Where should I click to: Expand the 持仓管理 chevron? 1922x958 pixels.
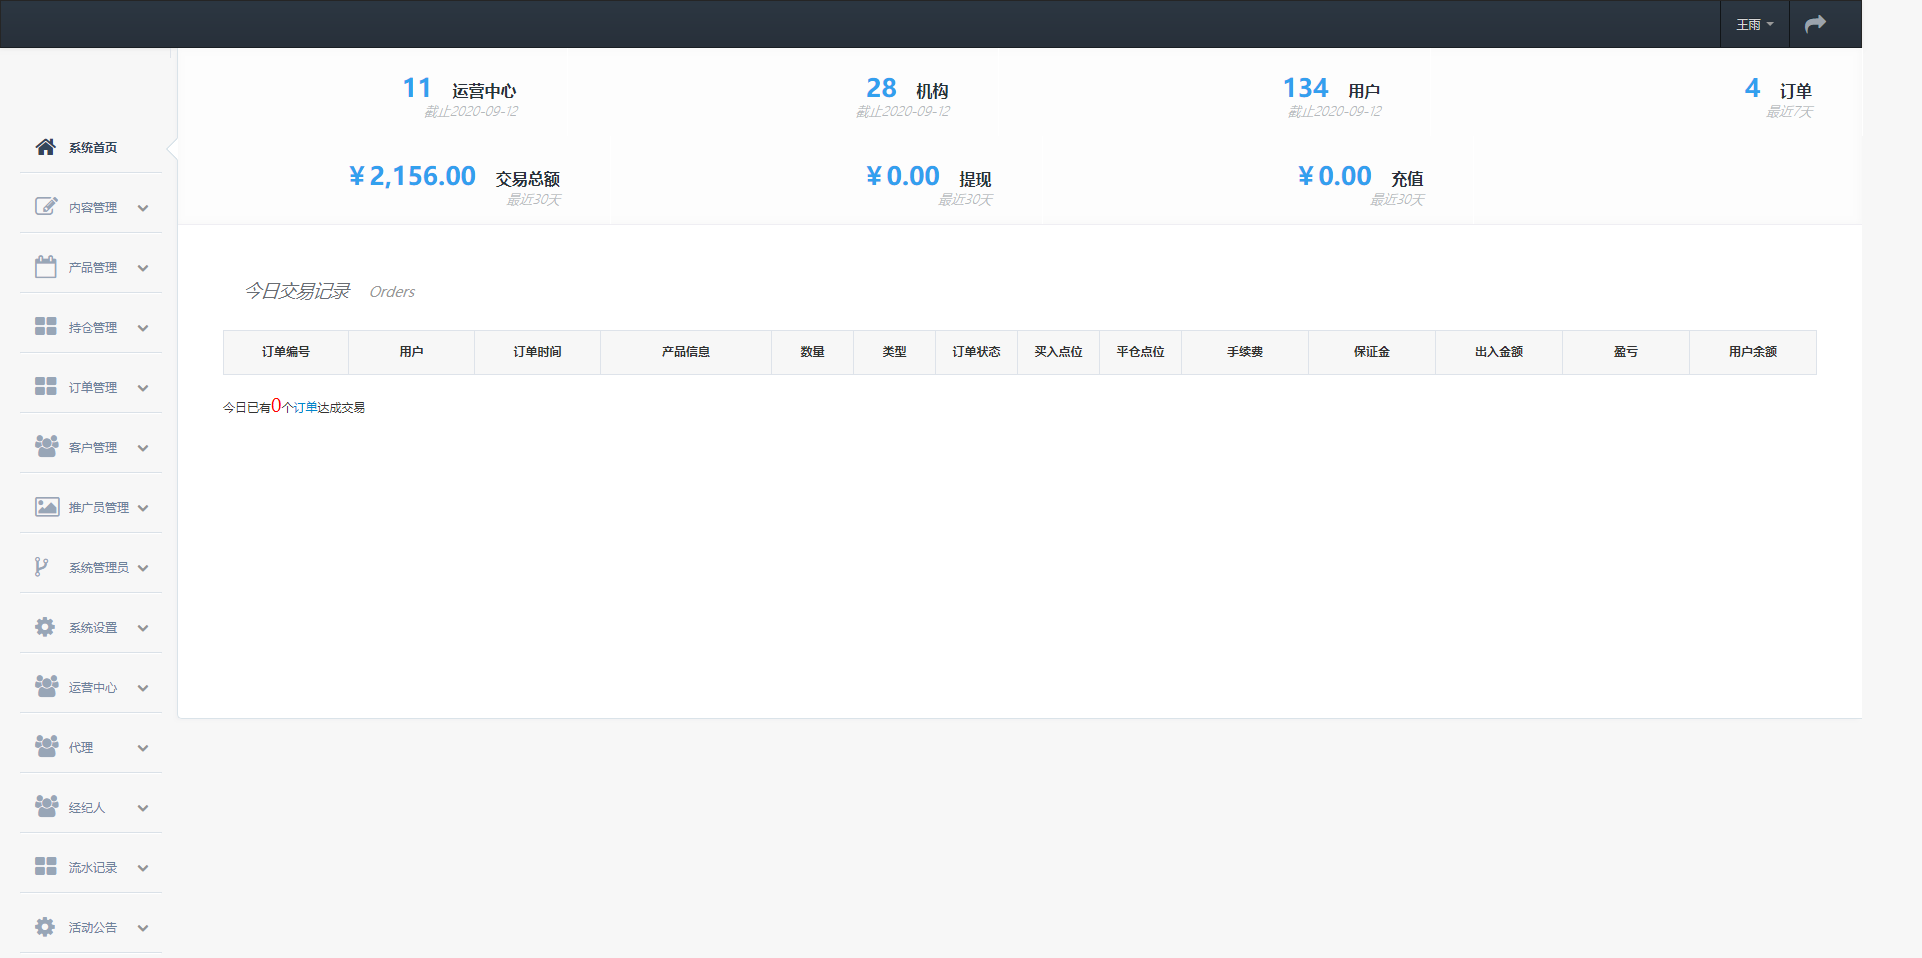143,328
